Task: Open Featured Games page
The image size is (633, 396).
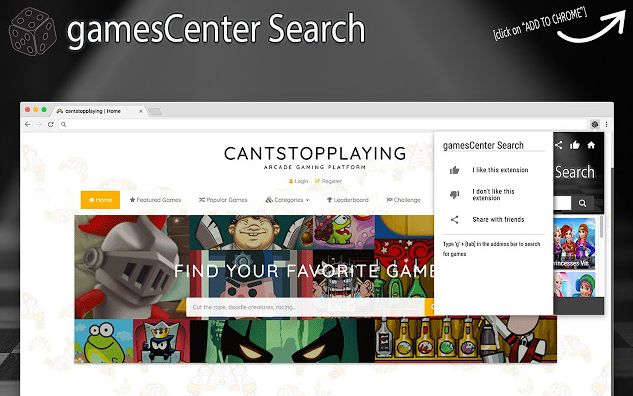Action: click(x=155, y=200)
